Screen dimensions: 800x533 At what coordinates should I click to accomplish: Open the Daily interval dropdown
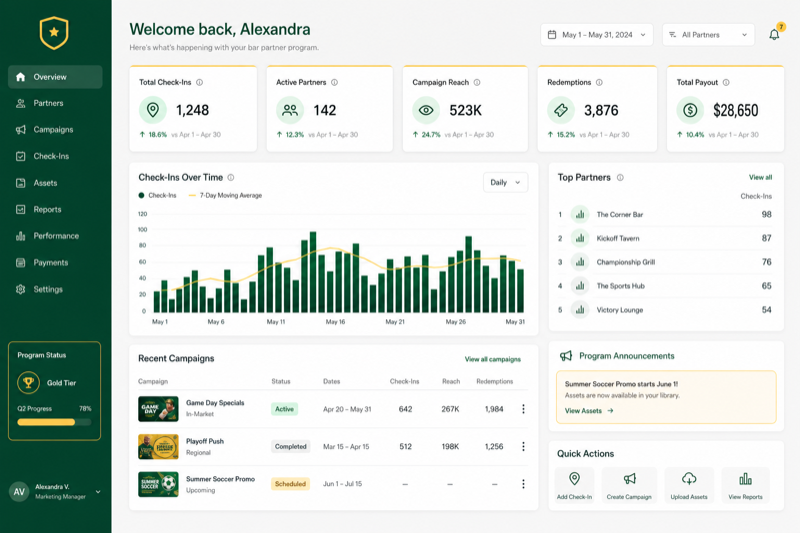(x=505, y=183)
